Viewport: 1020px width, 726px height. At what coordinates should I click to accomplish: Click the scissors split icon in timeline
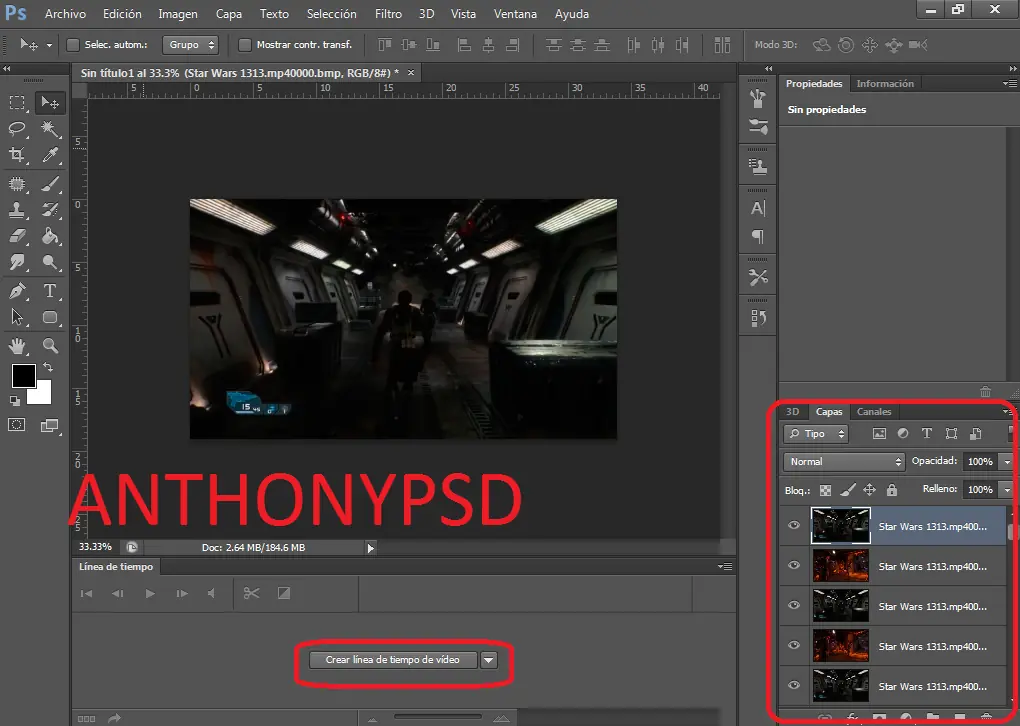pos(251,593)
